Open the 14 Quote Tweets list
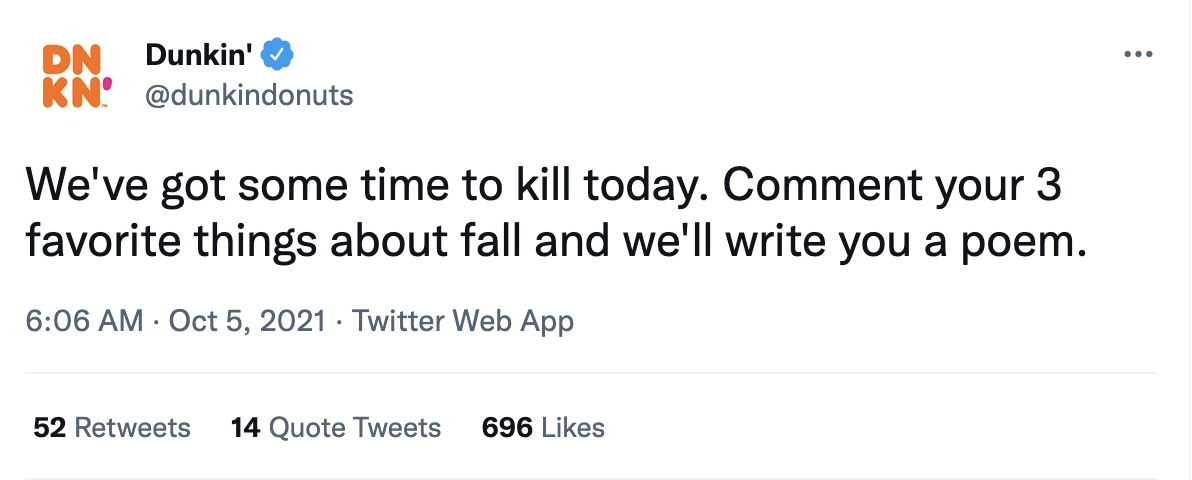 pos(335,428)
